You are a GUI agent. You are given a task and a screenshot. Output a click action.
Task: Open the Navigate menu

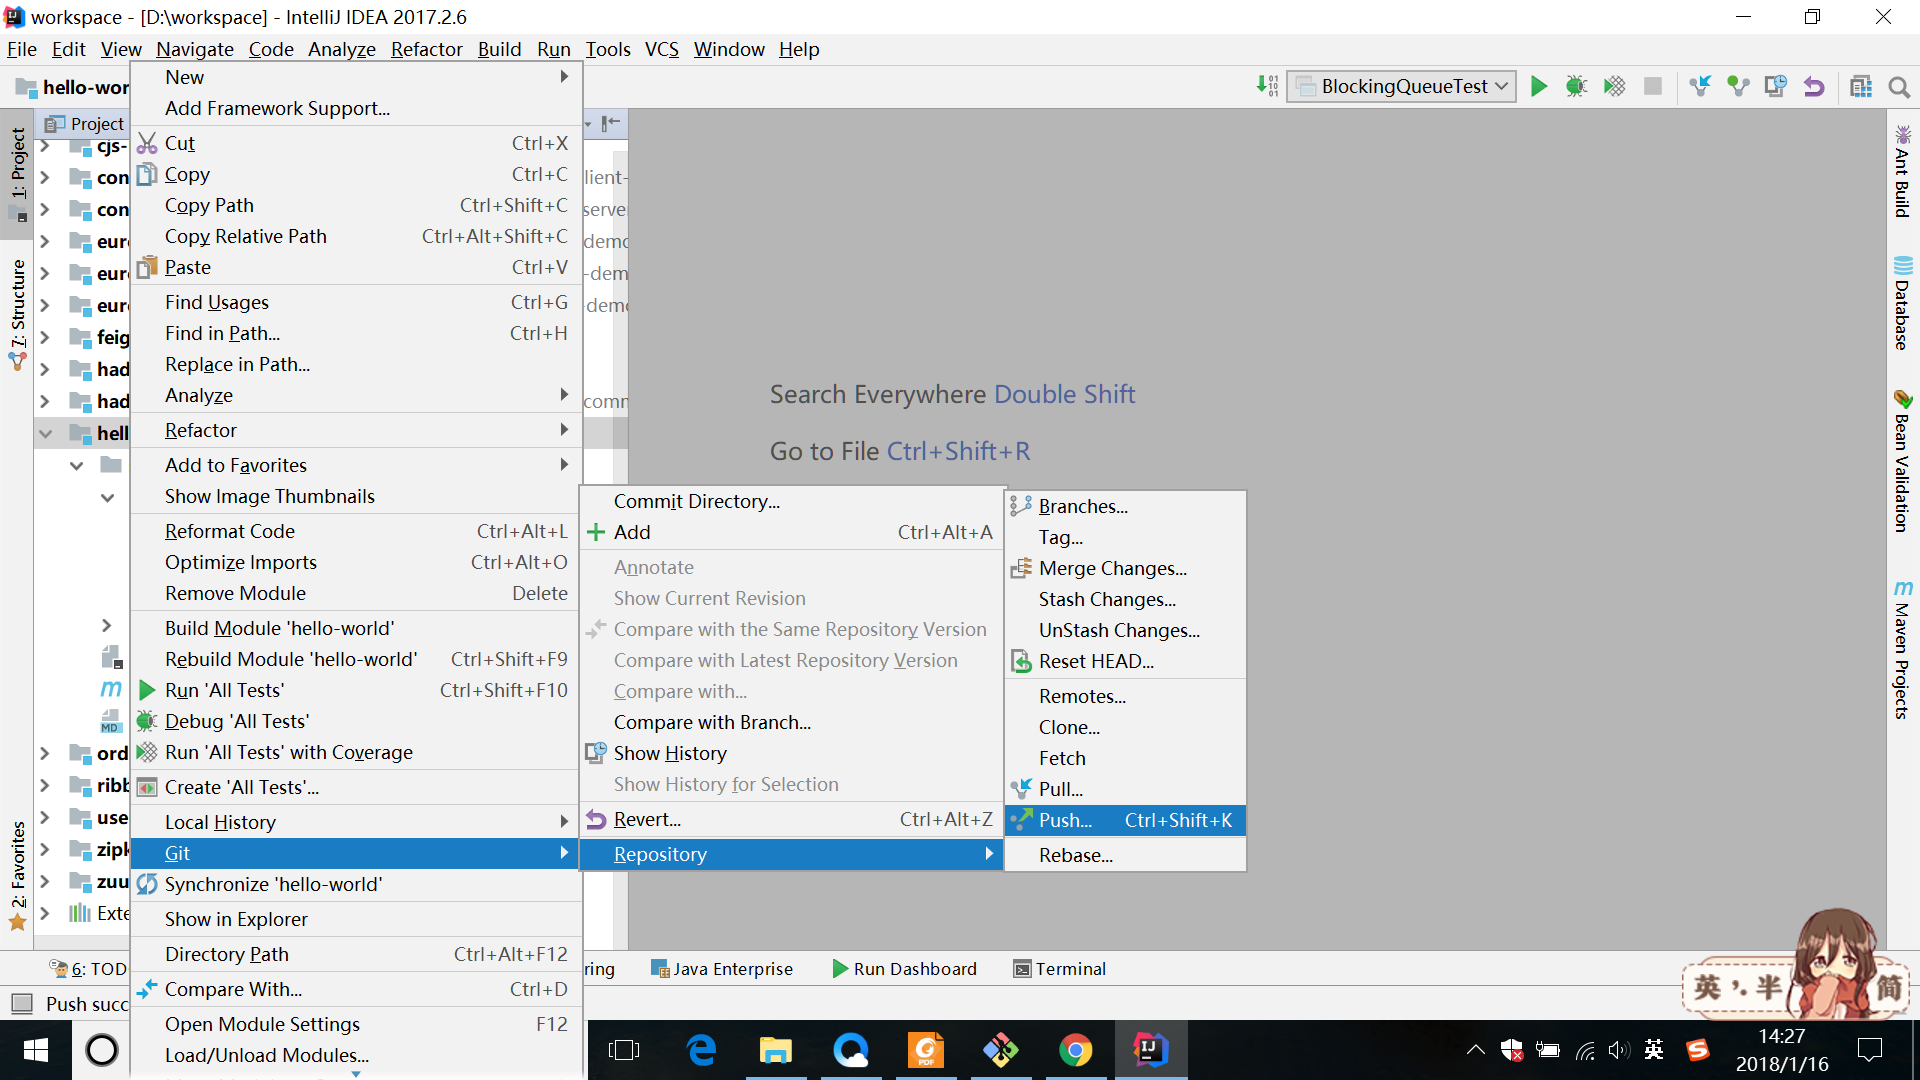pyautogui.click(x=195, y=49)
